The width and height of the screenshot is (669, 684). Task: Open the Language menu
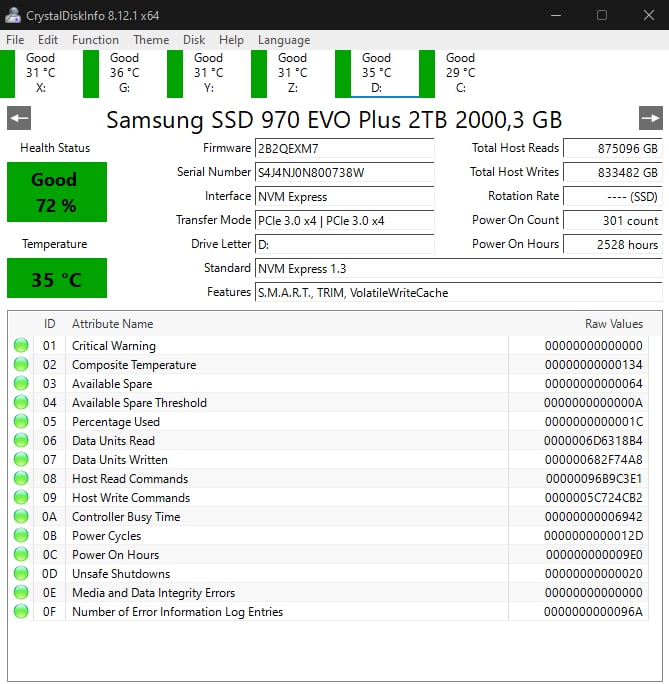pyautogui.click(x=284, y=40)
